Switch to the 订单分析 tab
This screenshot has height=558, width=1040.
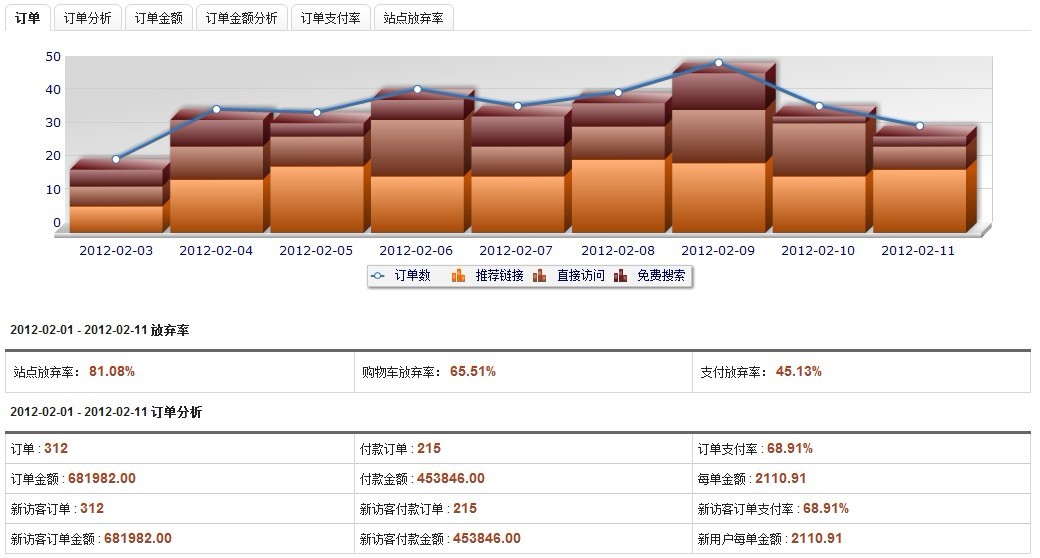[x=87, y=18]
